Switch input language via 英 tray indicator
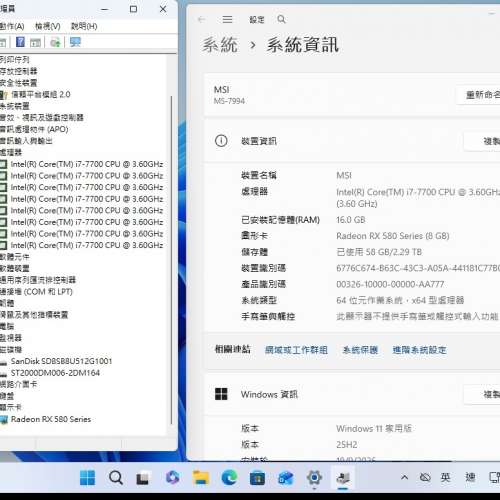Image resolution: width=500 pixels, height=500 pixels. [446, 478]
